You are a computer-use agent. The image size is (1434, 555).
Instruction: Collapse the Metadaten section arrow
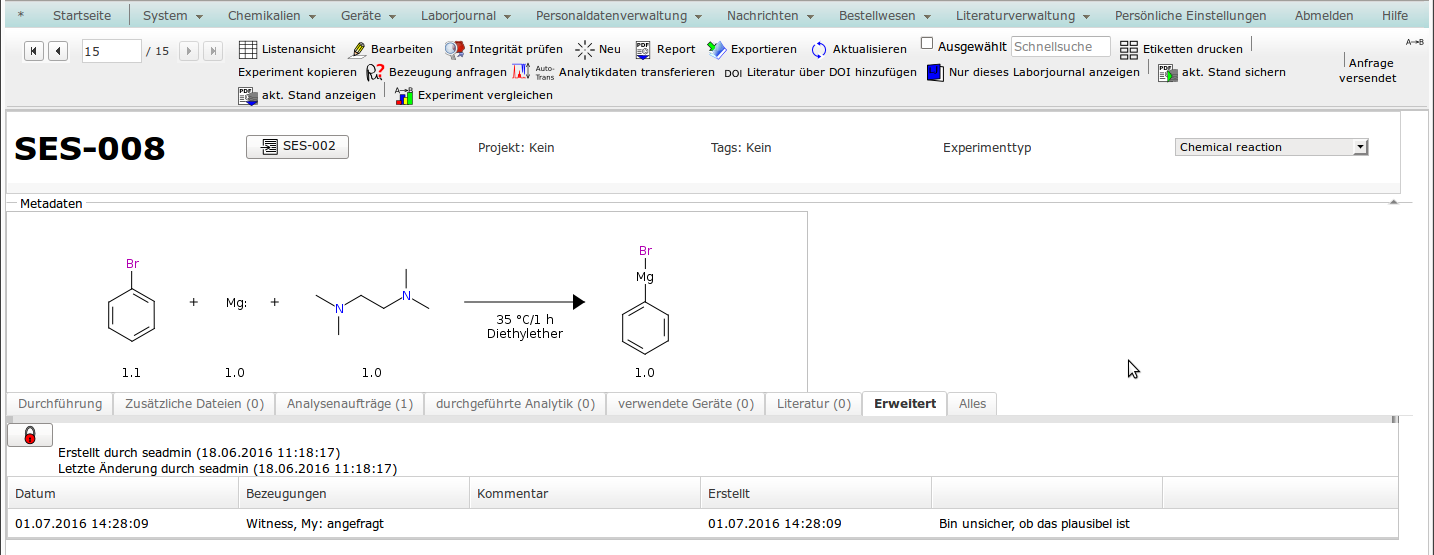(1393, 203)
